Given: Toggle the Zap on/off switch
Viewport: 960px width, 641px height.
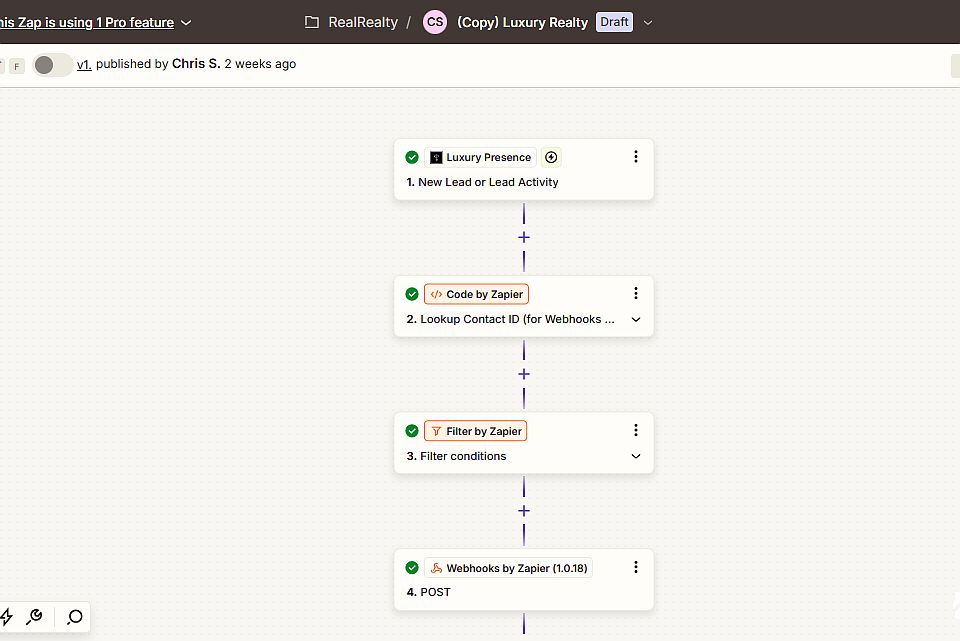Looking at the screenshot, I should point(53,65).
